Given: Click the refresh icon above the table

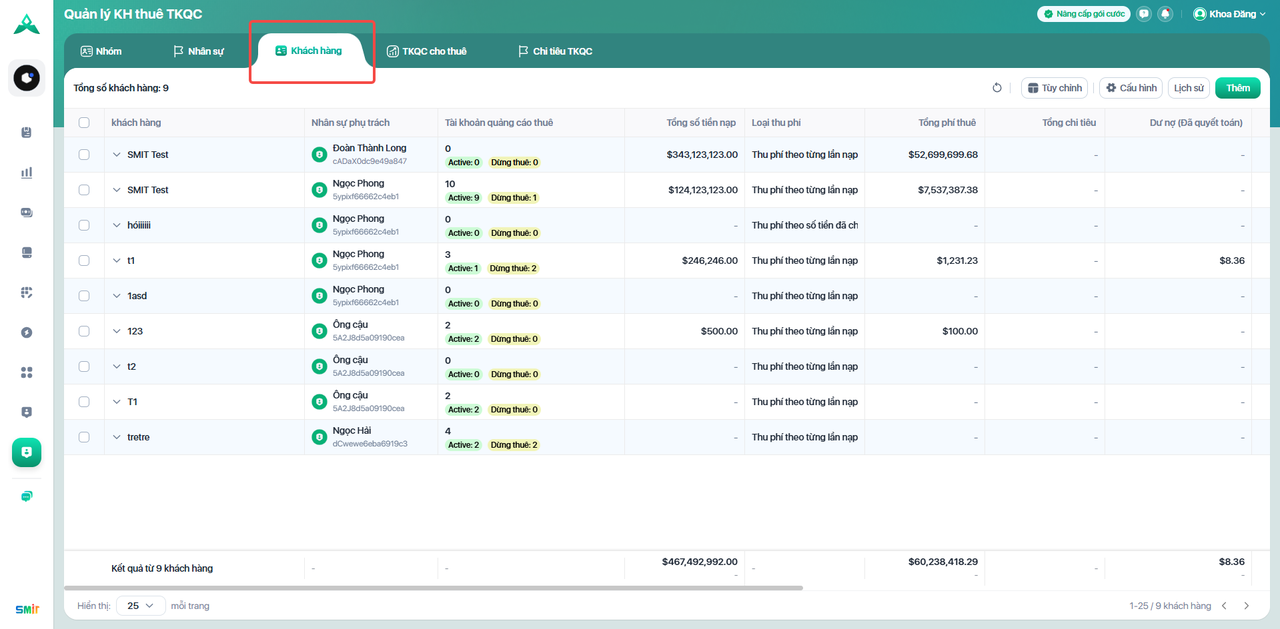Looking at the screenshot, I should click(997, 88).
